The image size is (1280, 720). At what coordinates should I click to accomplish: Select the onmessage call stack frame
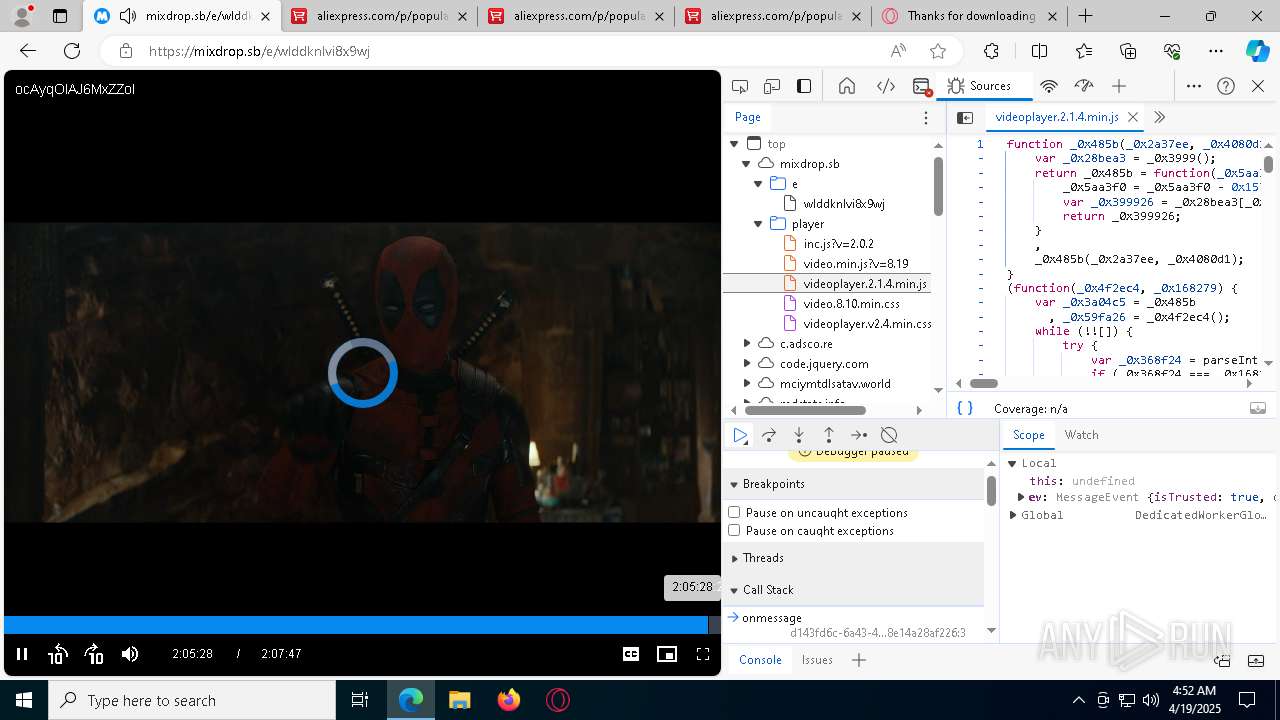[772, 618]
